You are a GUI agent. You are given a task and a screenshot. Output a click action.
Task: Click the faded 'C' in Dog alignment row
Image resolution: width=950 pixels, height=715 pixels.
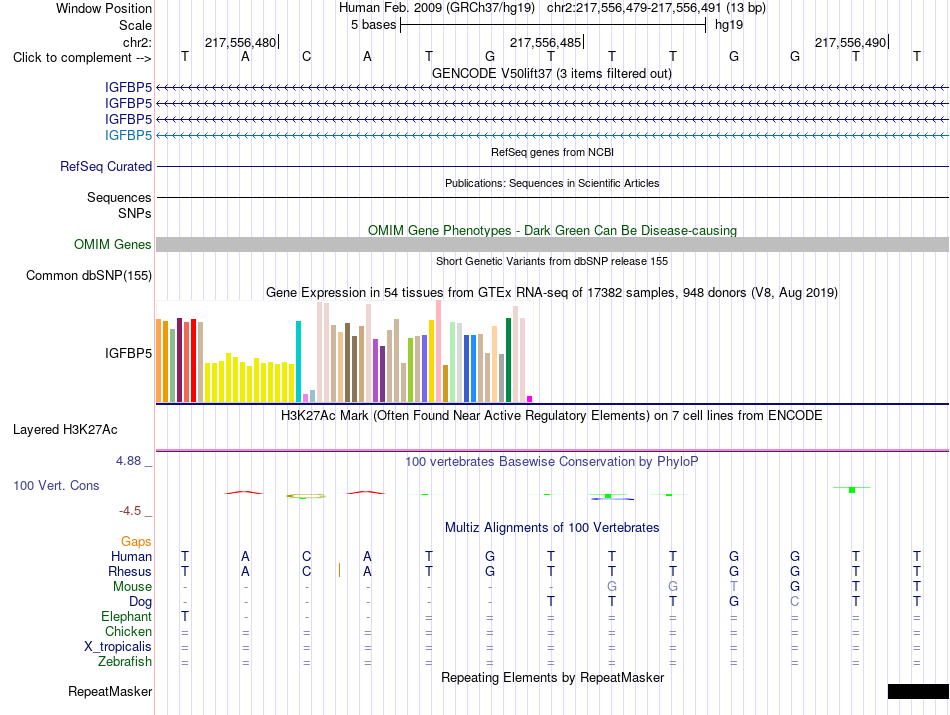tap(795, 601)
